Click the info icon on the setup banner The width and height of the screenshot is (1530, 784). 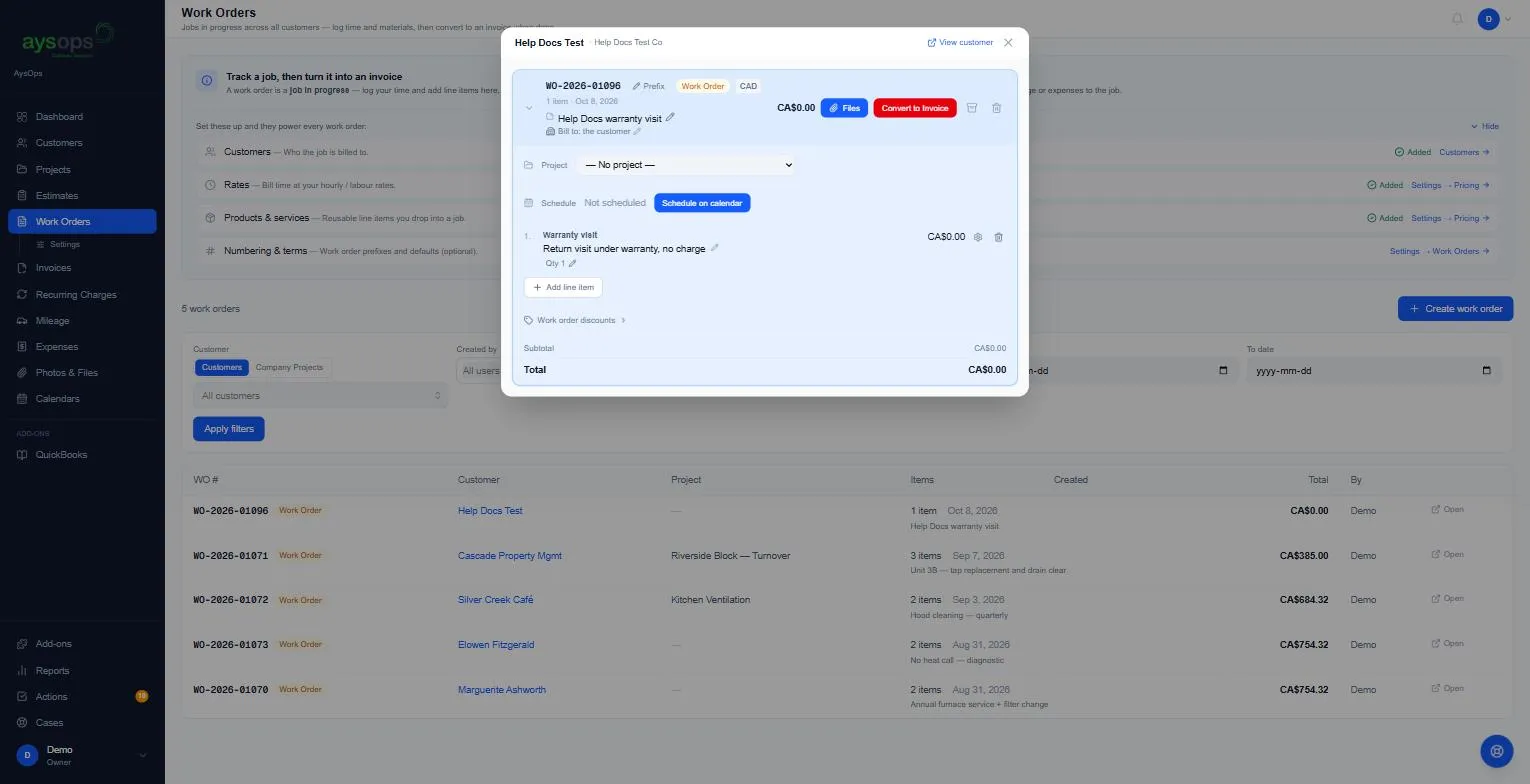[207, 81]
